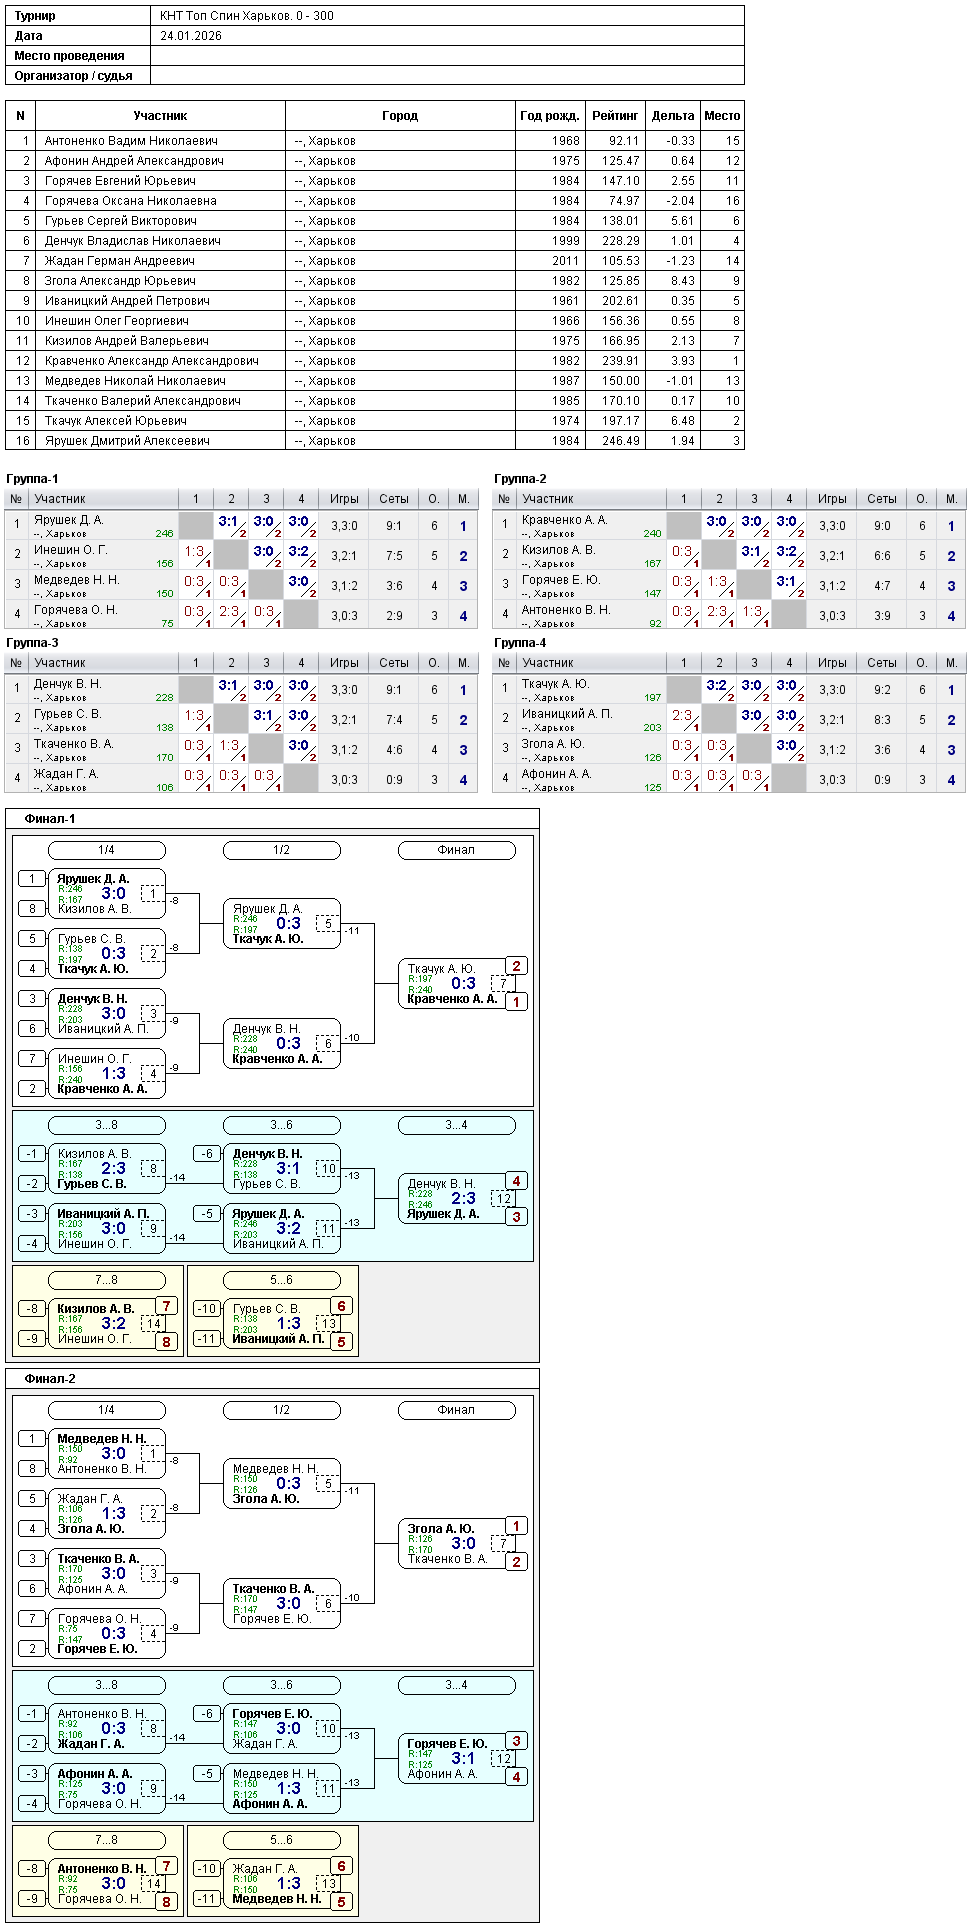Click place badge 1 next to Згола А. Ю.
This screenshot has width=976, height=1928.
(x=516, y=1526)
